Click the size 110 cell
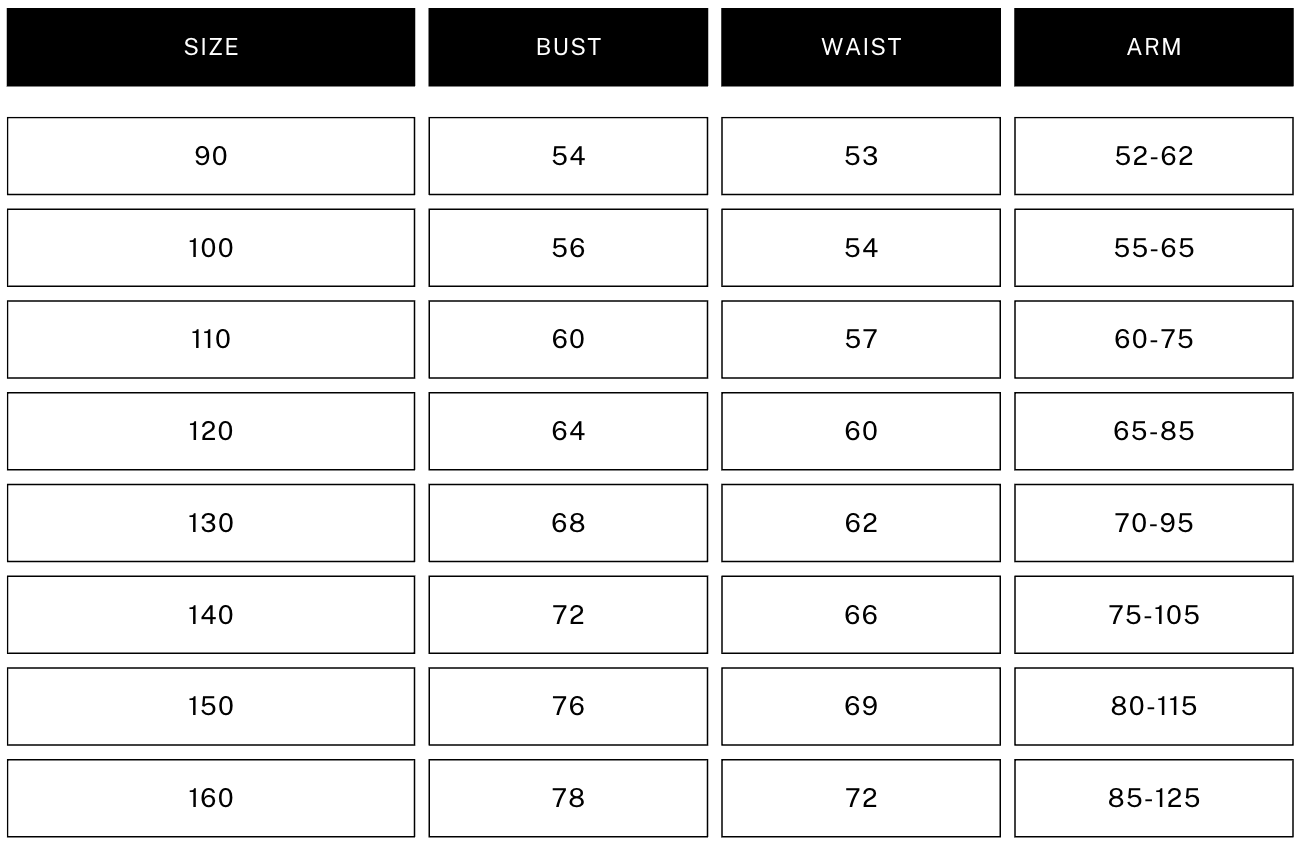 pyautogui.click(x=211, y=340)
